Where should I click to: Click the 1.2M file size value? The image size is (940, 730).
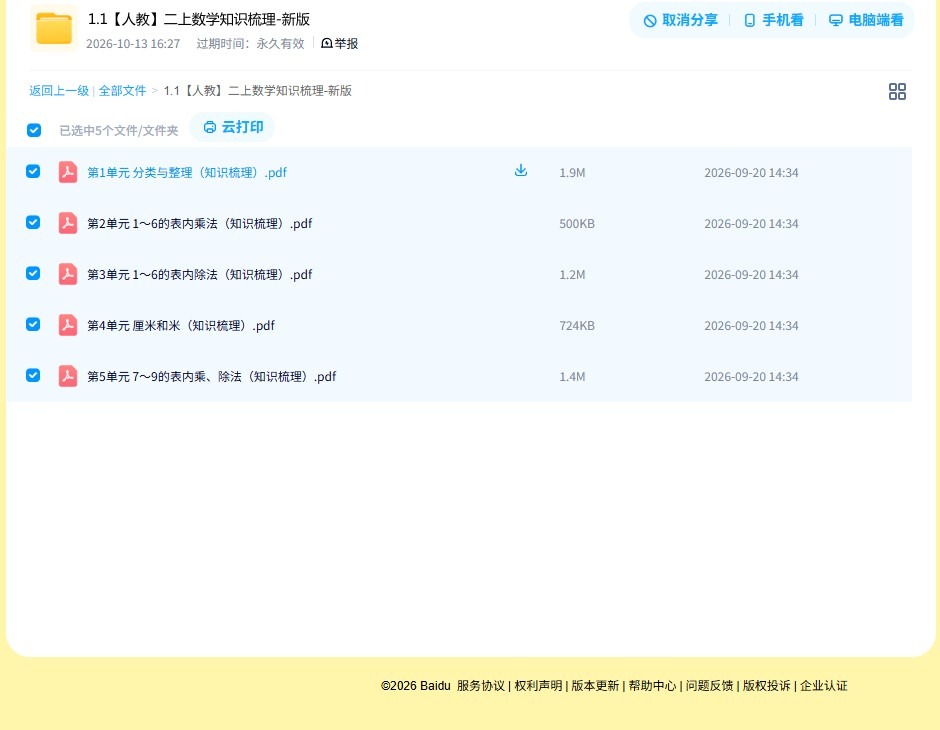[x=572, y=274]
